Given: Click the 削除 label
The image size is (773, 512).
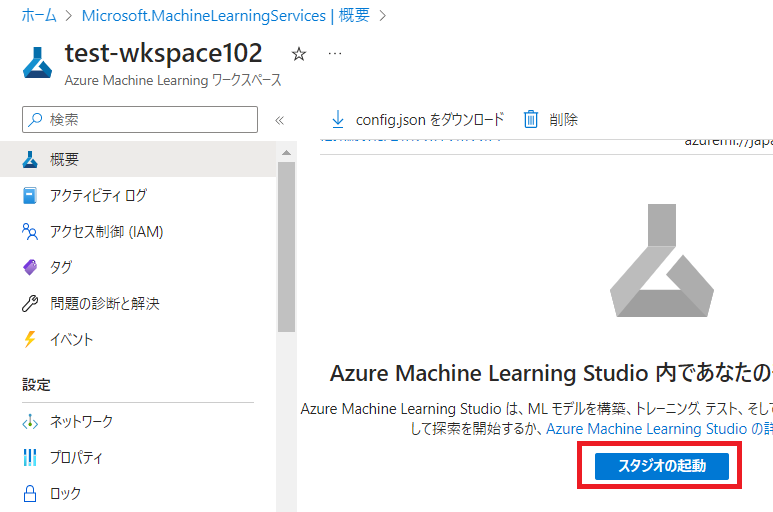Looking at the screenshot, I should (563, 120).
